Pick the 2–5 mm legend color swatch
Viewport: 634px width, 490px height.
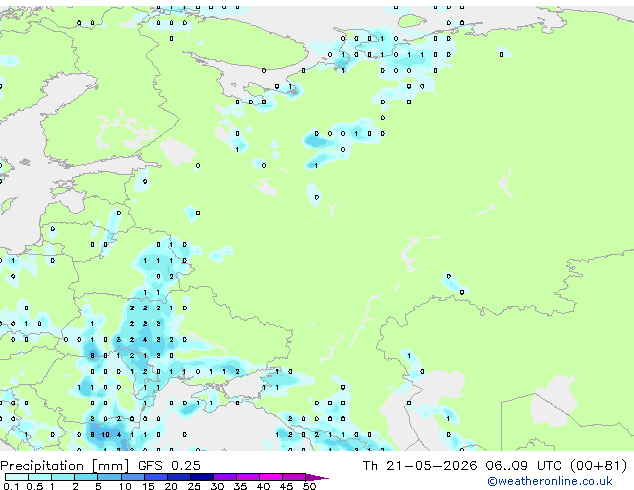pos(86,477)
